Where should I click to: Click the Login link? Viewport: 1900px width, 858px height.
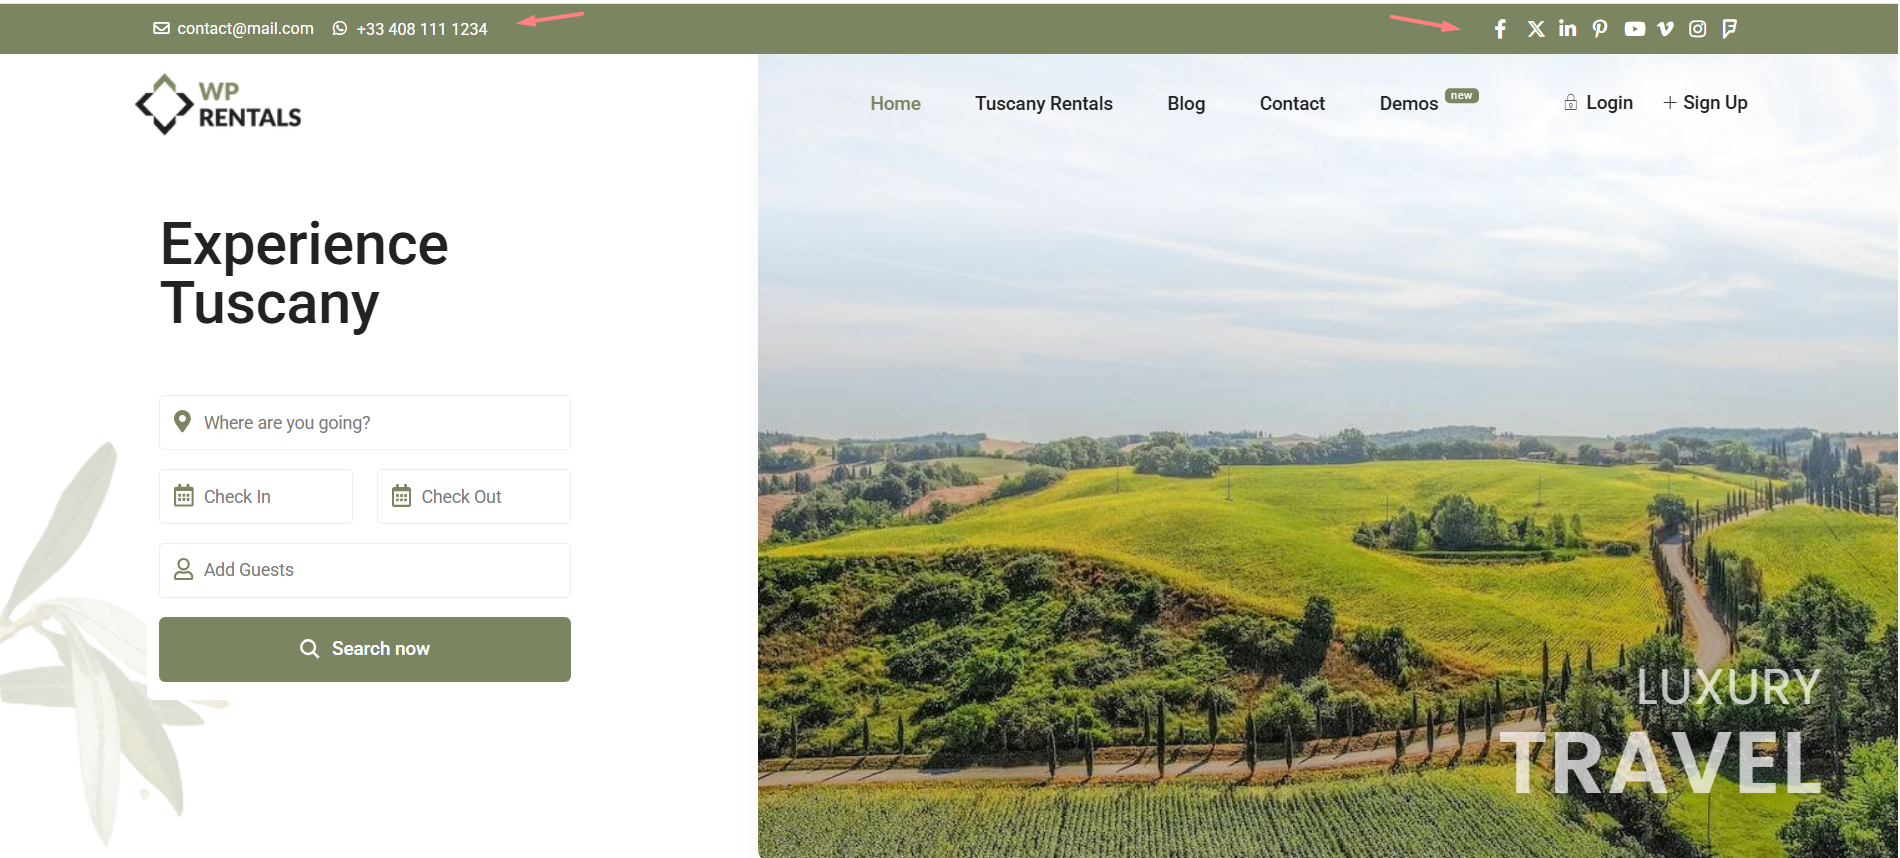pos(1598,103)
